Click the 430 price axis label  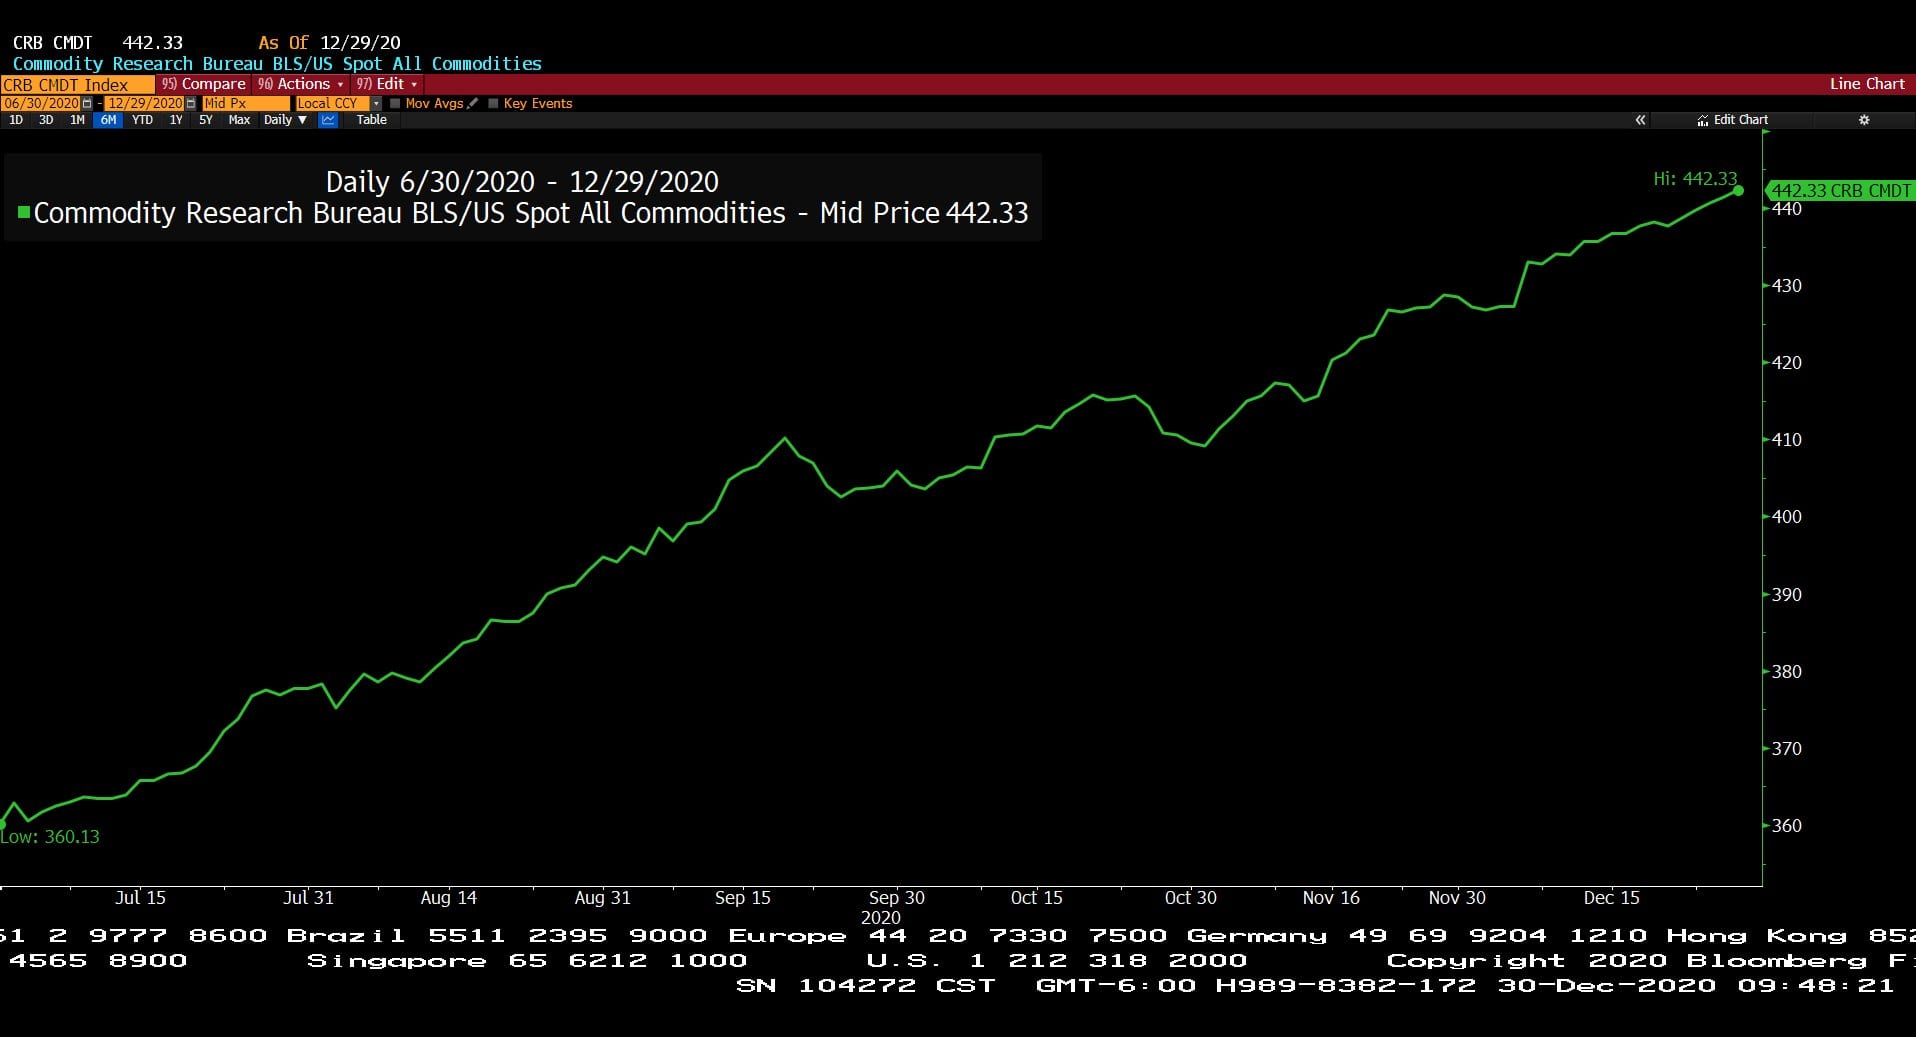click(1787, 286)
